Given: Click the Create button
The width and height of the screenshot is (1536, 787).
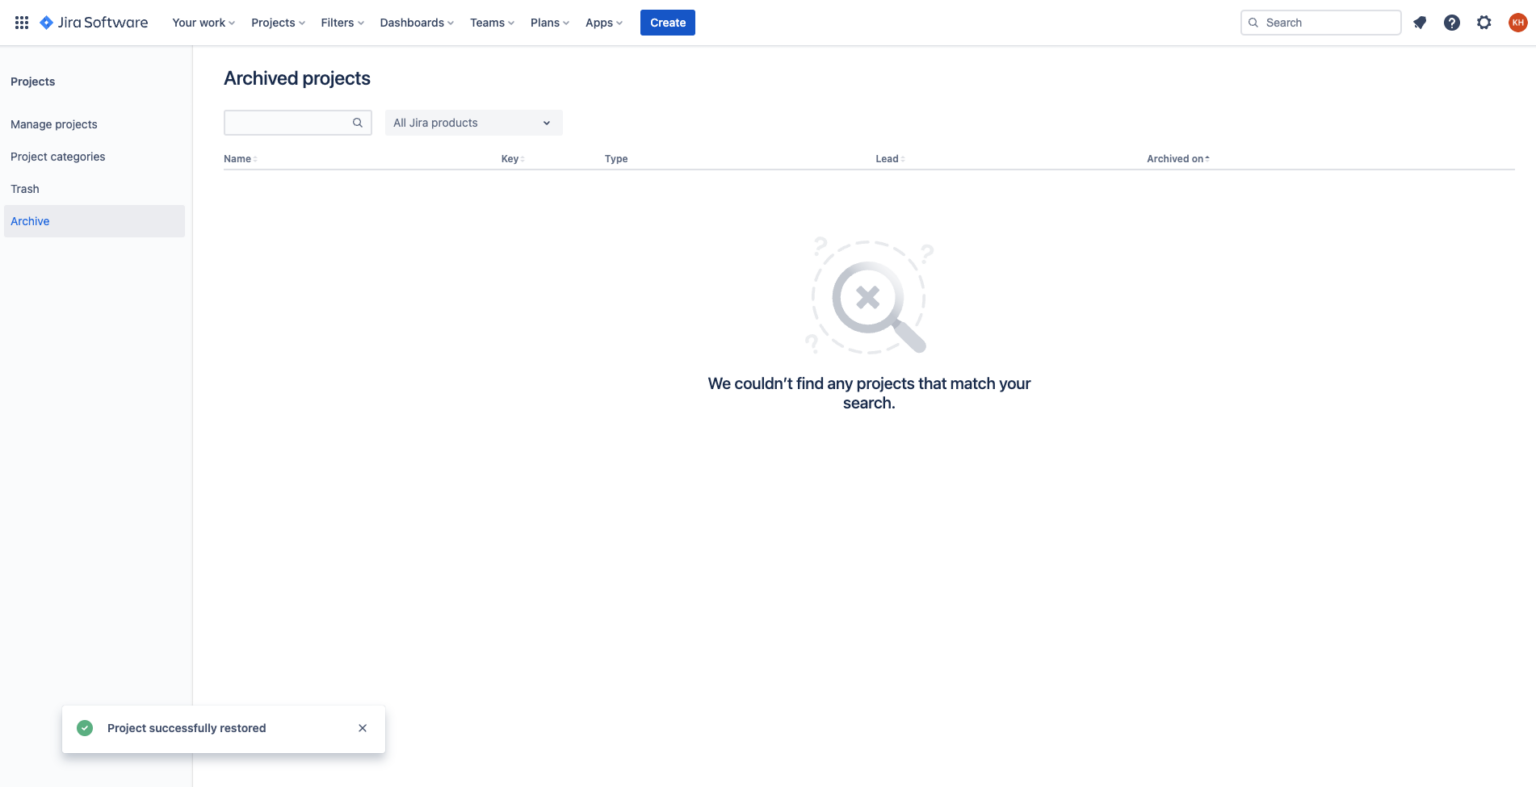Looking at the screenshot, I should coord(667,22).
